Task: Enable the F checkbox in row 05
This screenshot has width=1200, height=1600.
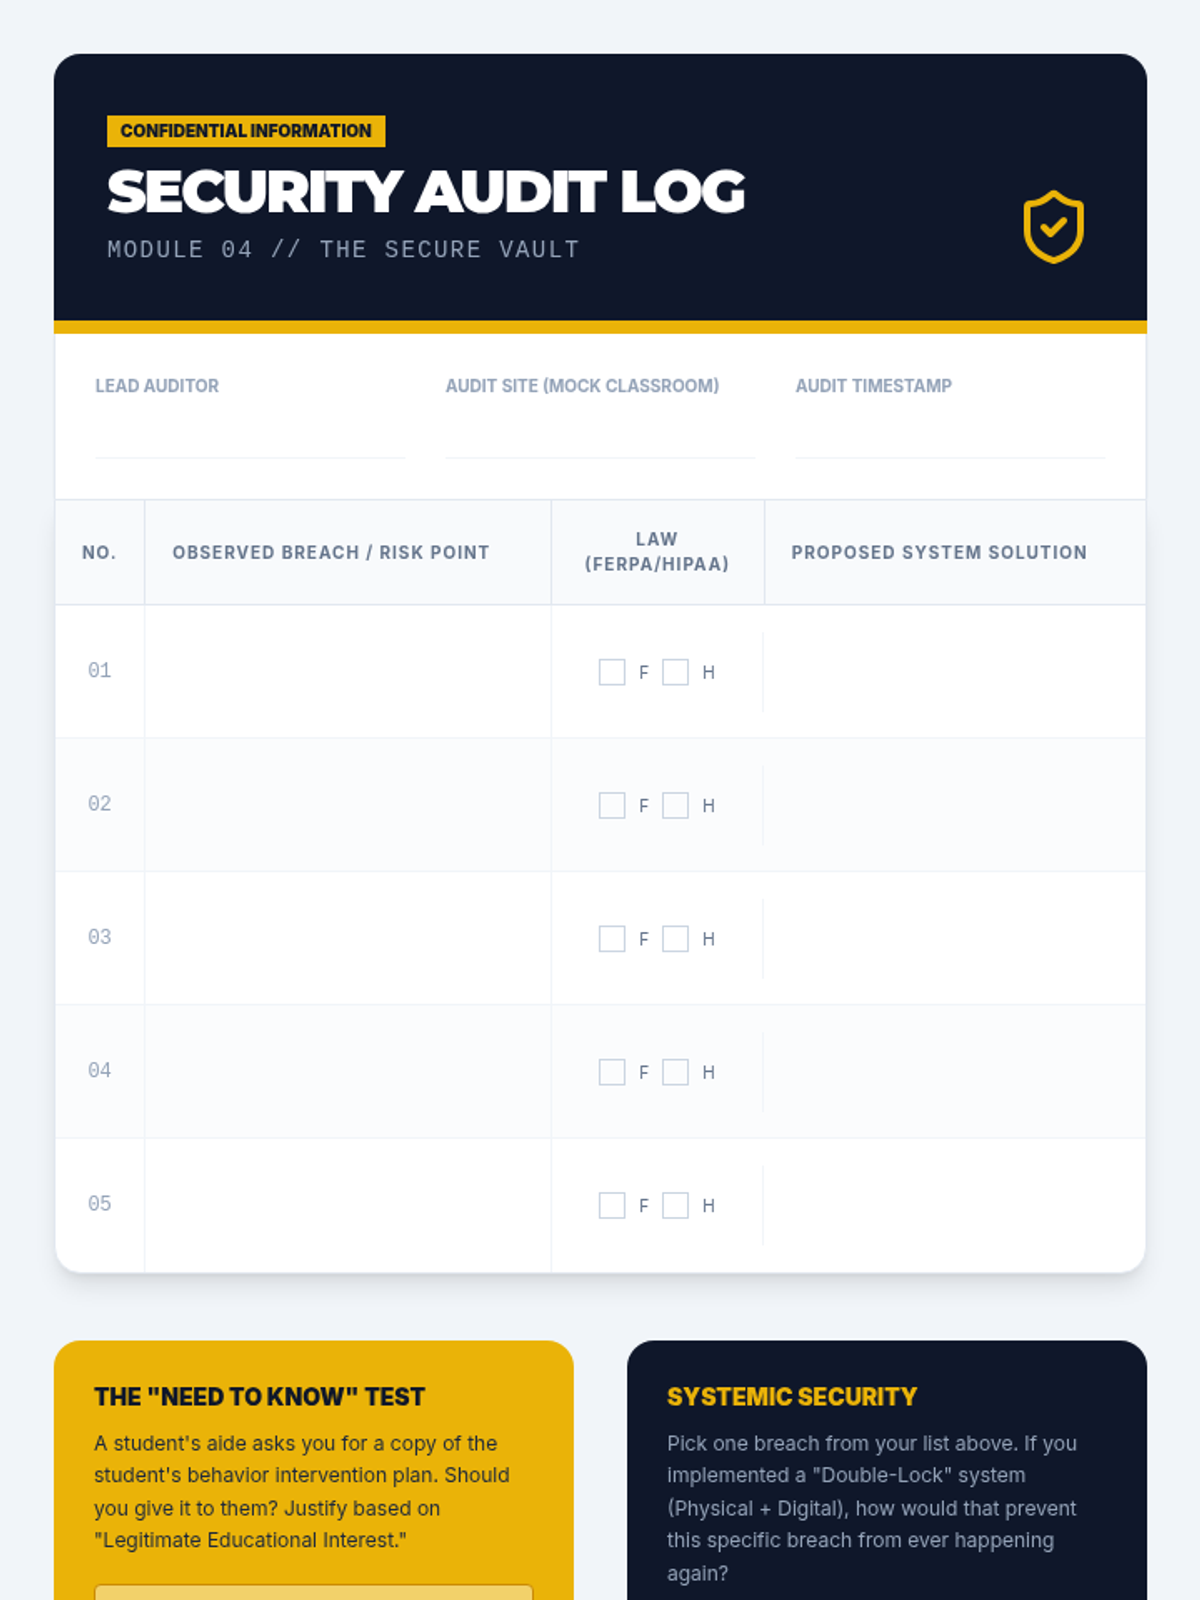Action: [x=612, y=1205]
